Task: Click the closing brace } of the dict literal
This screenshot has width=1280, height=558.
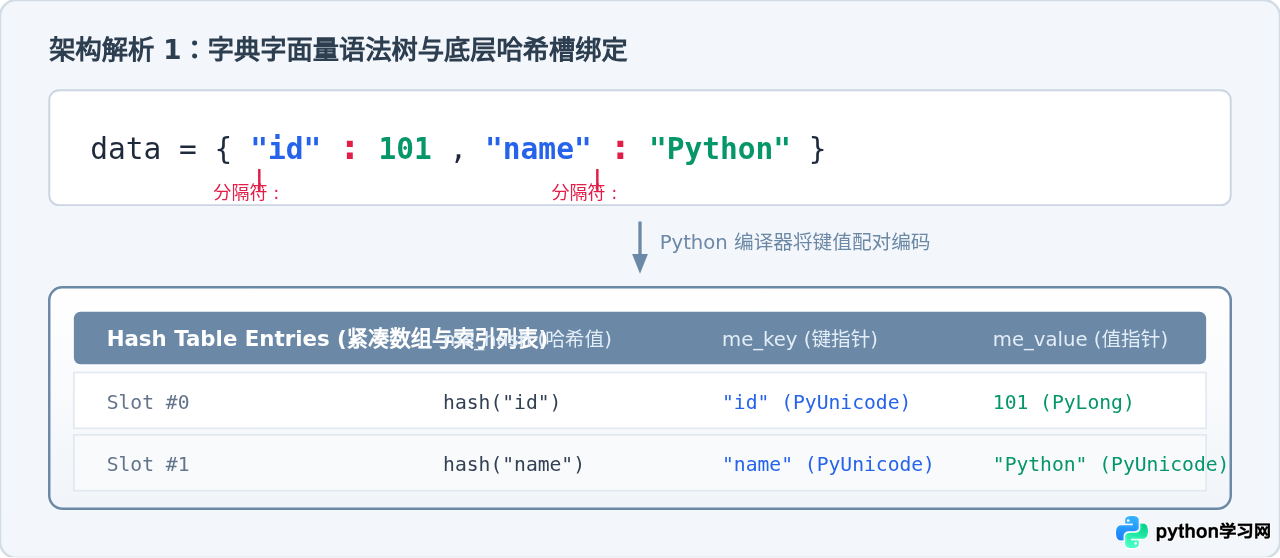Action: tap(817, 149)
